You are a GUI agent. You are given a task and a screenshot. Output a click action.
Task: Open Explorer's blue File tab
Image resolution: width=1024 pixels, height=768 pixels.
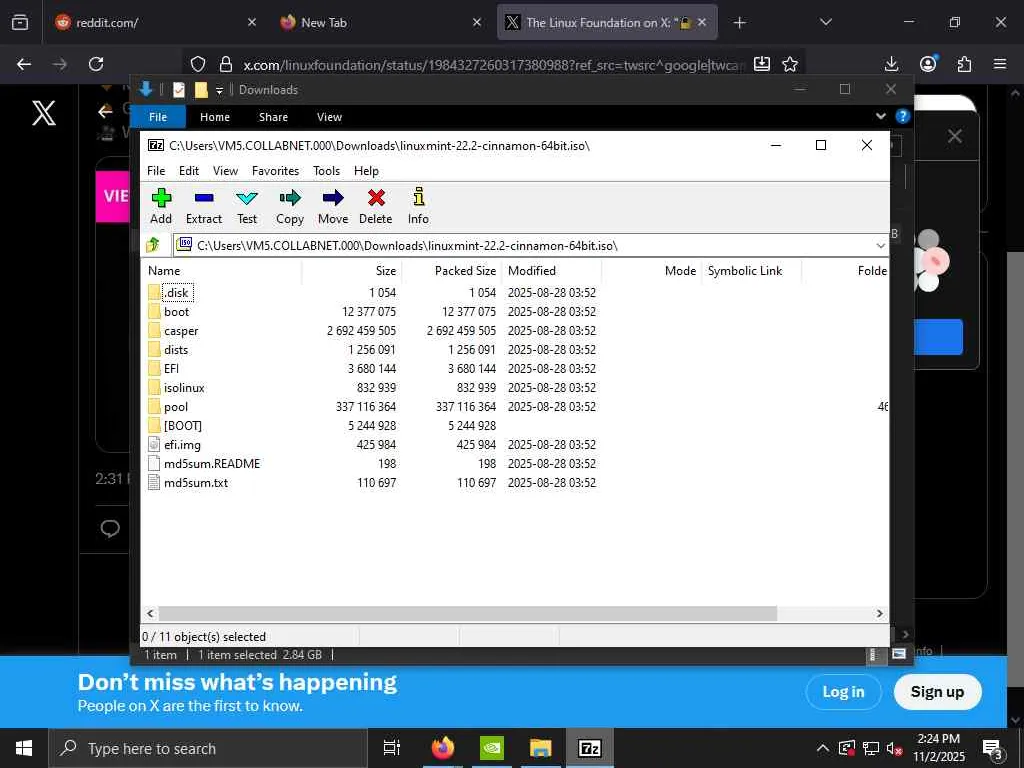click(158, 117)
